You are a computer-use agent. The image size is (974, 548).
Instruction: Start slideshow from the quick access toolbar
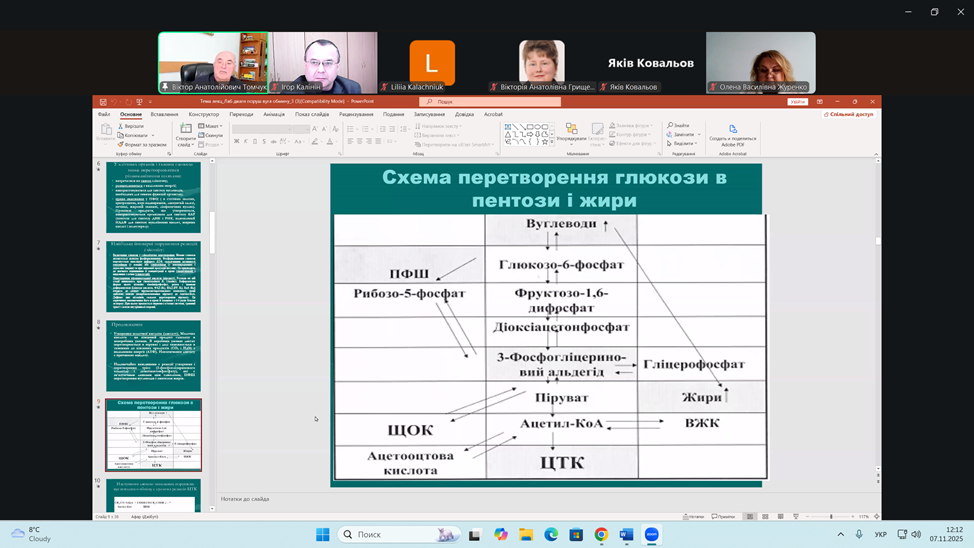point(139,102)
